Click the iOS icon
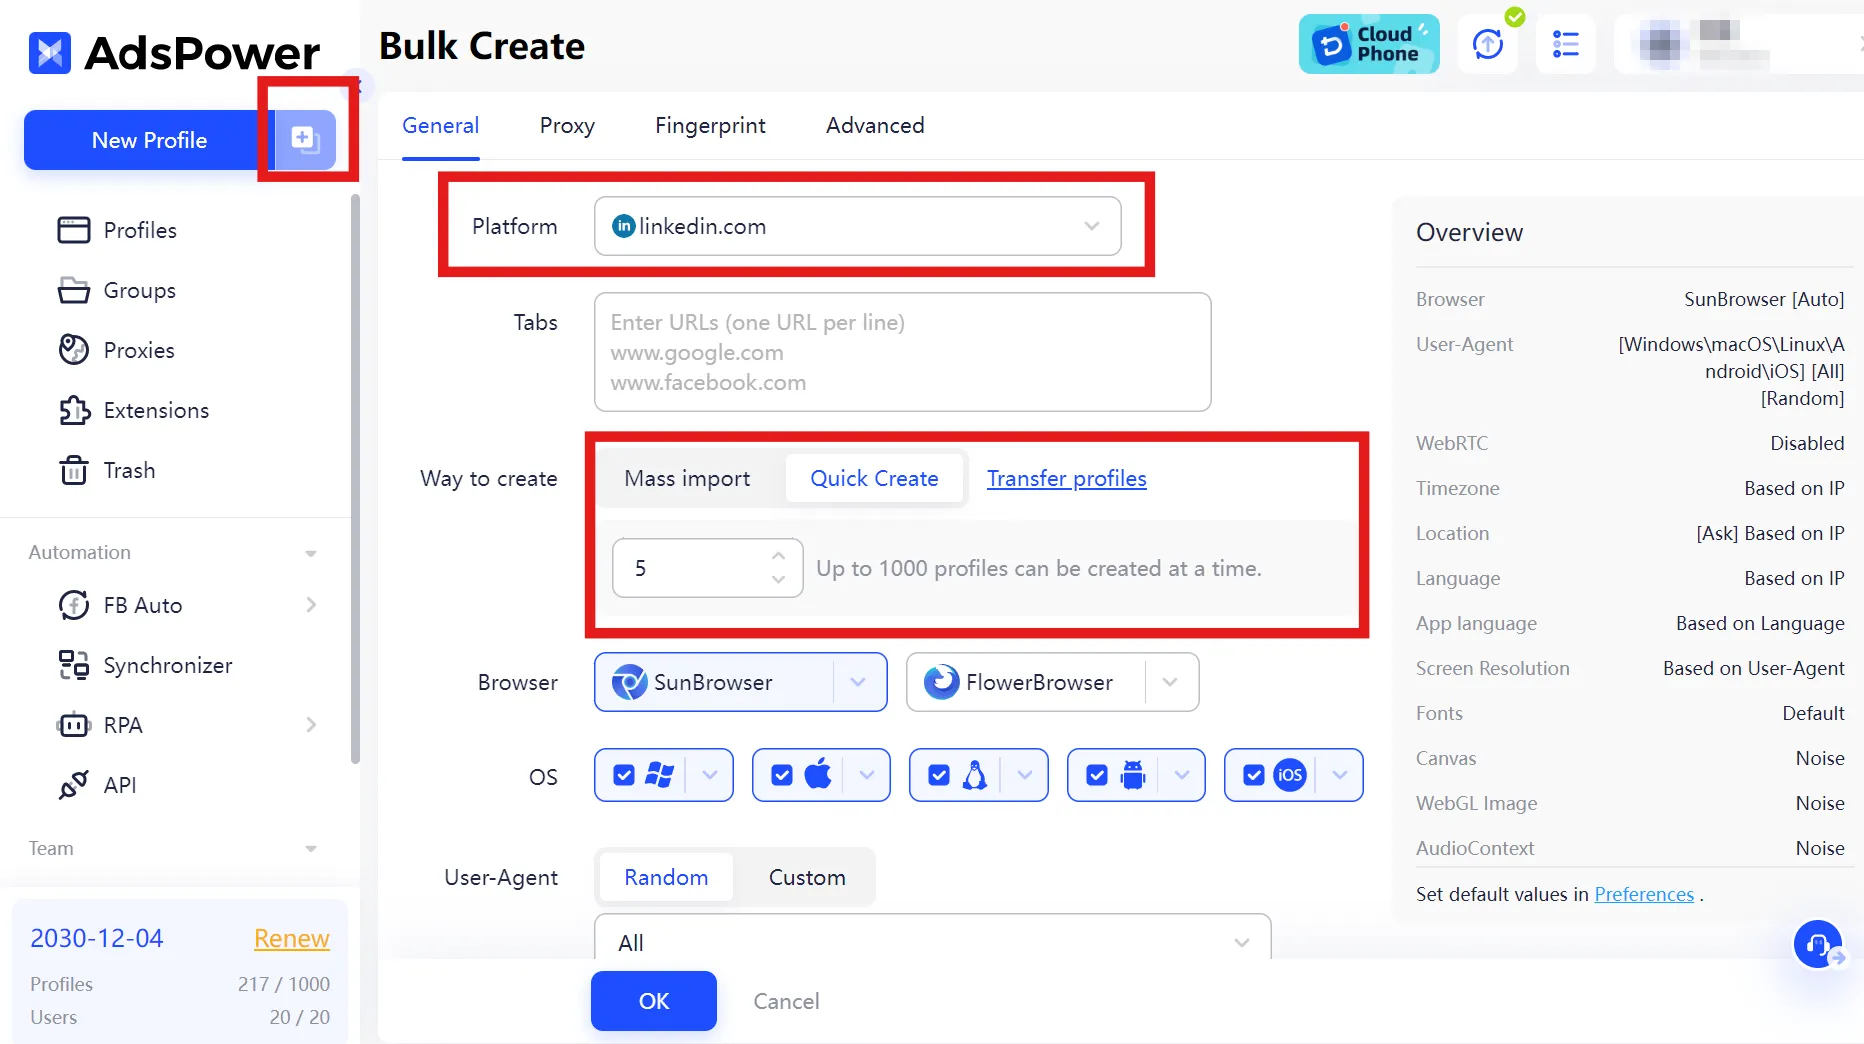The image size is (1864, 1044). click(x=1290, y=775)
